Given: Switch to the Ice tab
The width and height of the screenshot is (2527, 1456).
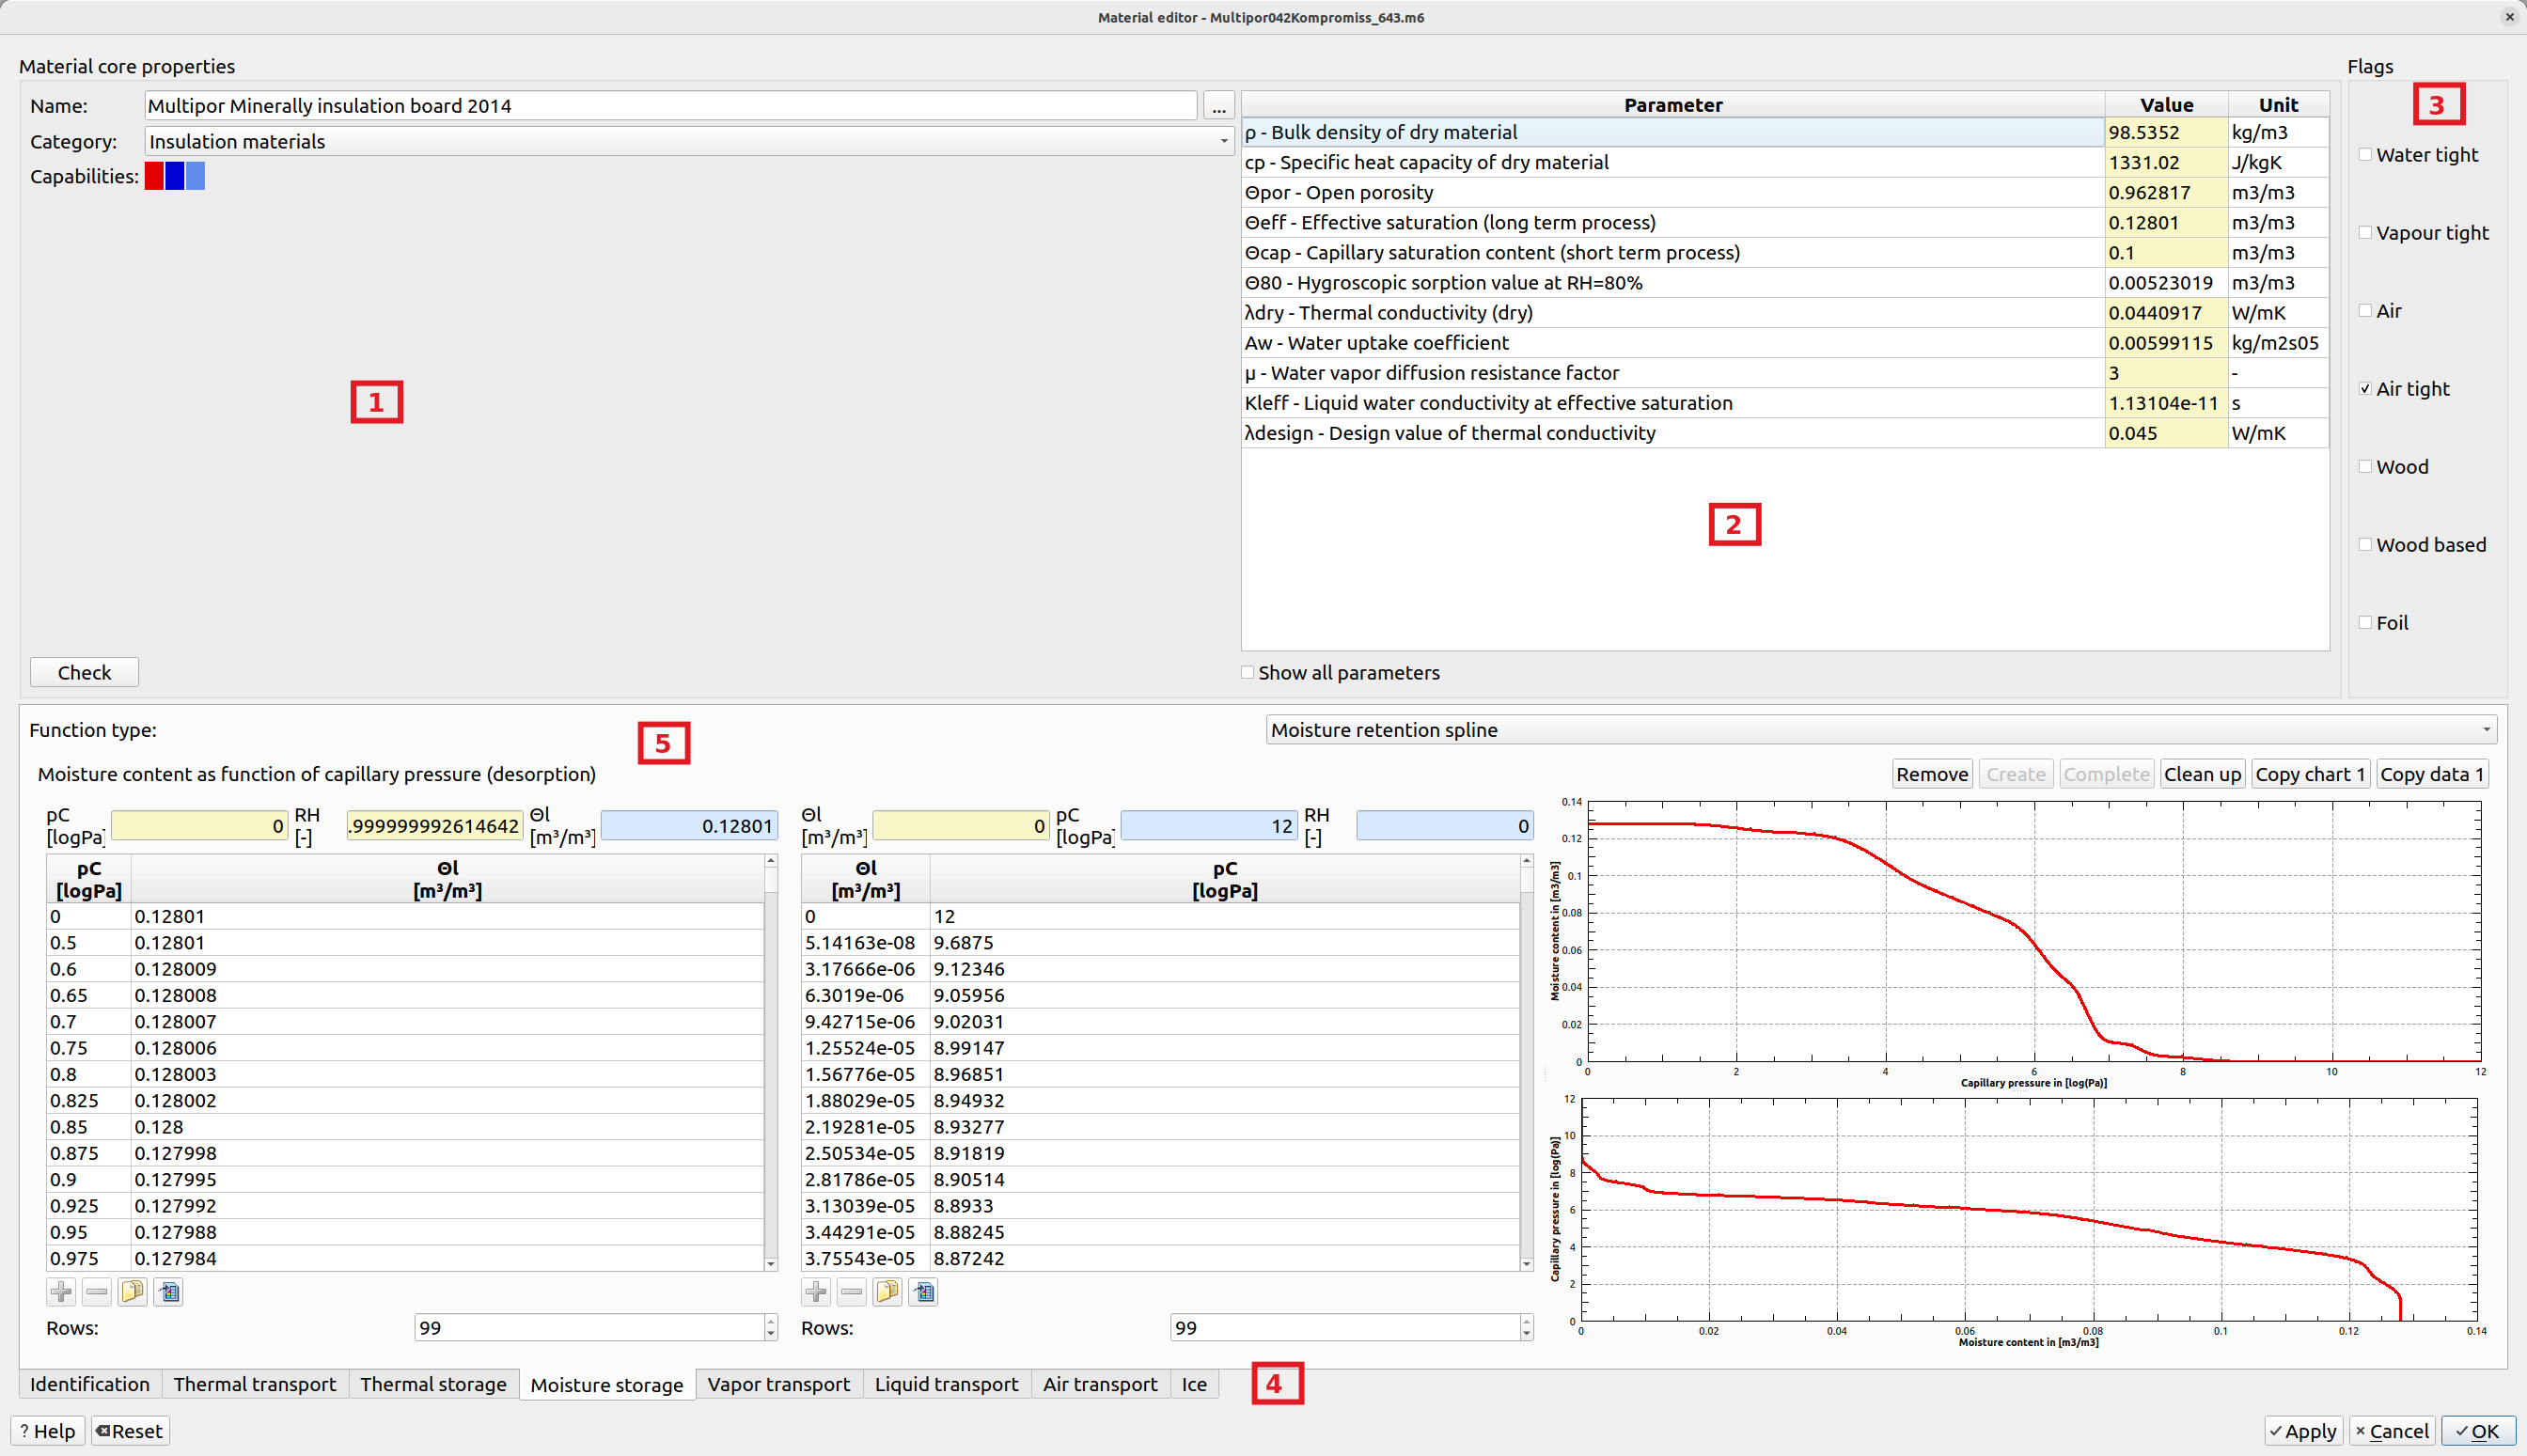Looking at the screenshot, I should (x=1194, y=1384).
